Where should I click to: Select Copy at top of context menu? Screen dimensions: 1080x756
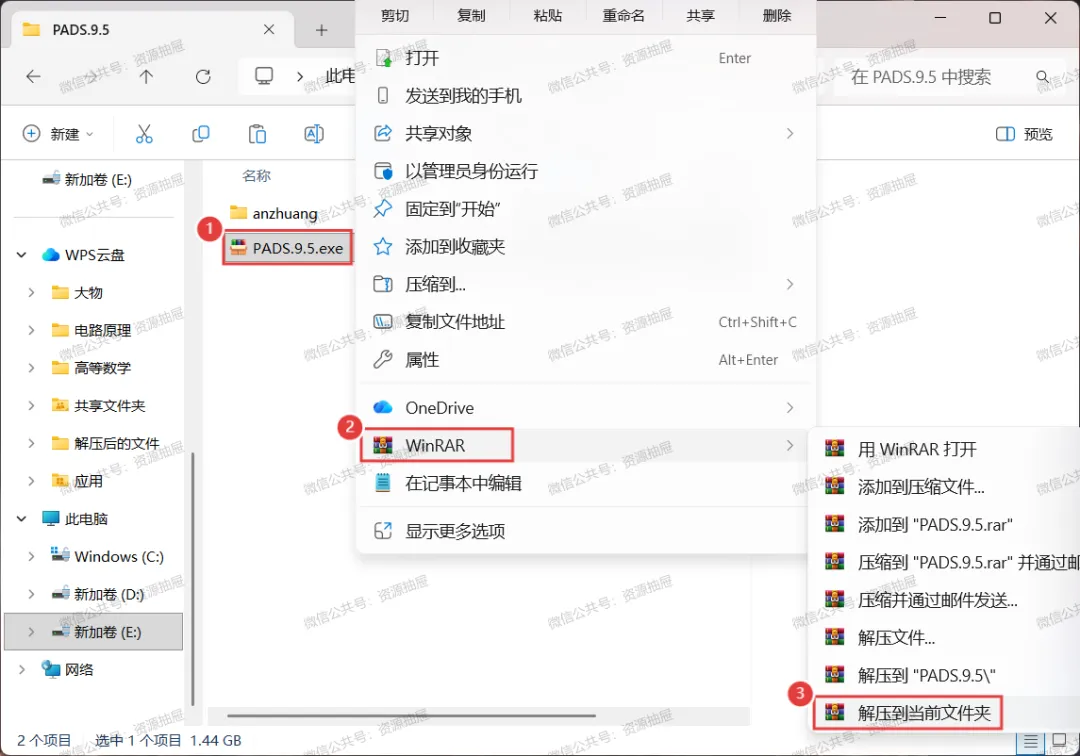coord(471,15)
